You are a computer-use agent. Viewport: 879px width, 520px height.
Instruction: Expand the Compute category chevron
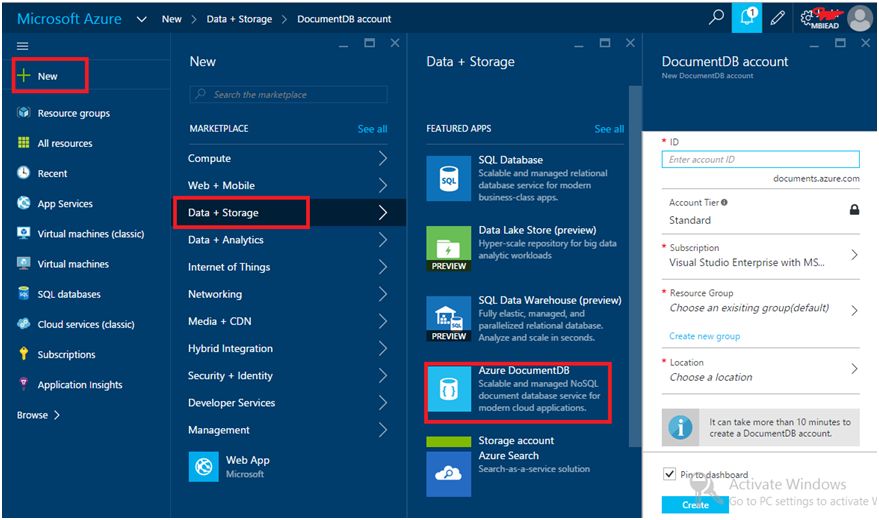[x=383, y=158]
